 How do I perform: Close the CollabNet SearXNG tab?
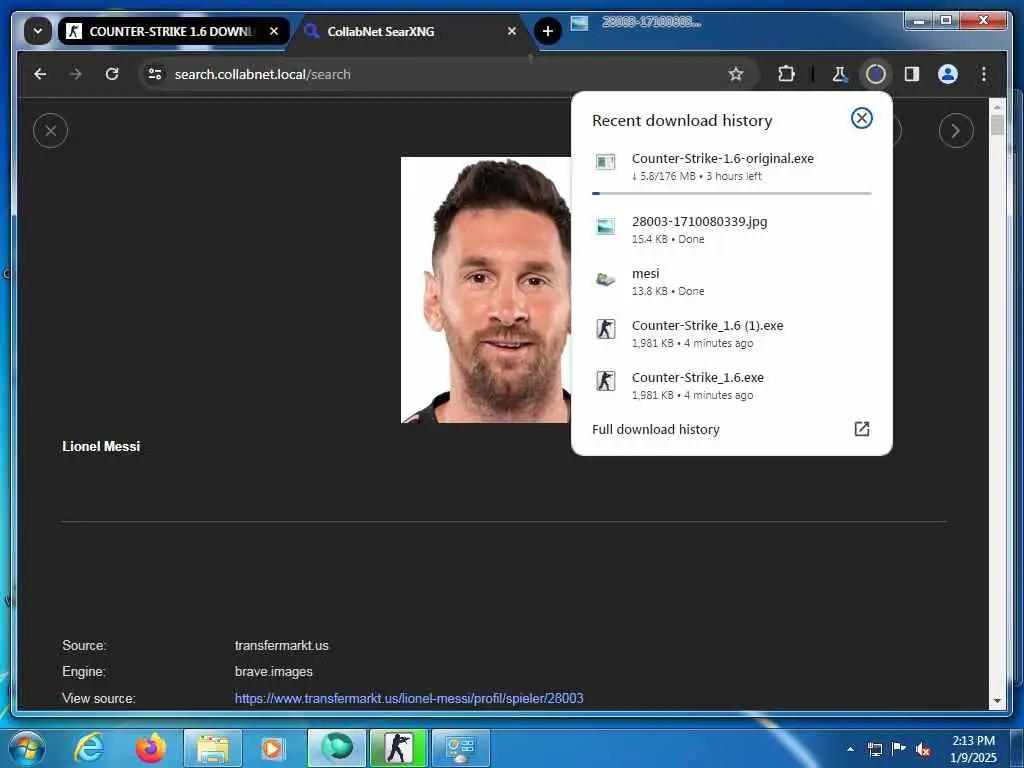coord(512,31)
